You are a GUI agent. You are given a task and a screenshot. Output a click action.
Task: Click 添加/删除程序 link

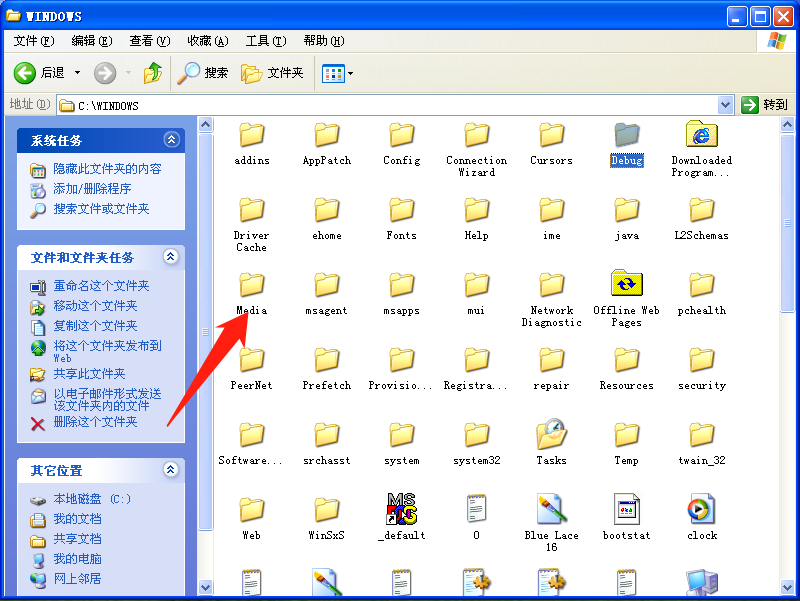92,189
